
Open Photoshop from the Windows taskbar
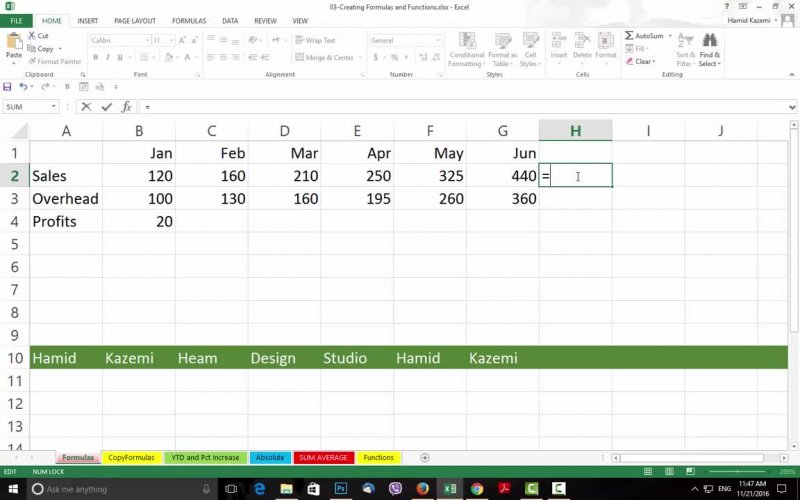343,489
